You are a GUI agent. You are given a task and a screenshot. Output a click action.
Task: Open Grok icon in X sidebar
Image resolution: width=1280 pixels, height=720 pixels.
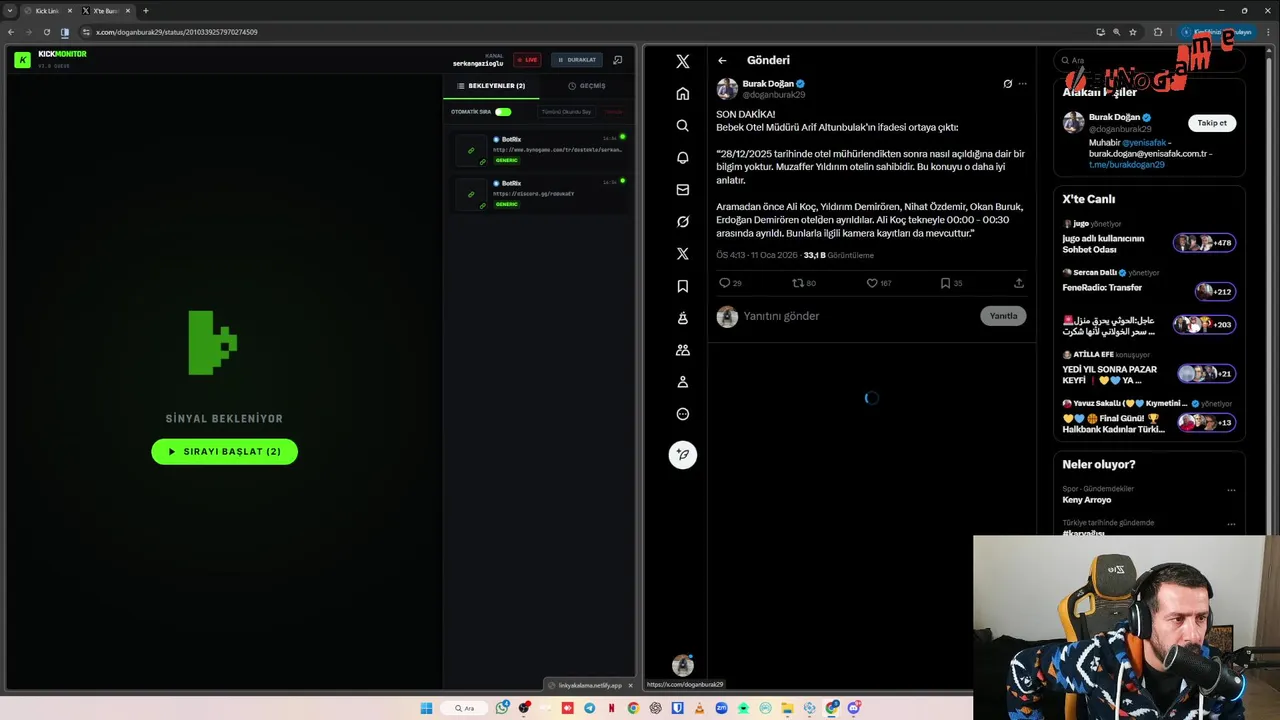click(x=683, y=222)
